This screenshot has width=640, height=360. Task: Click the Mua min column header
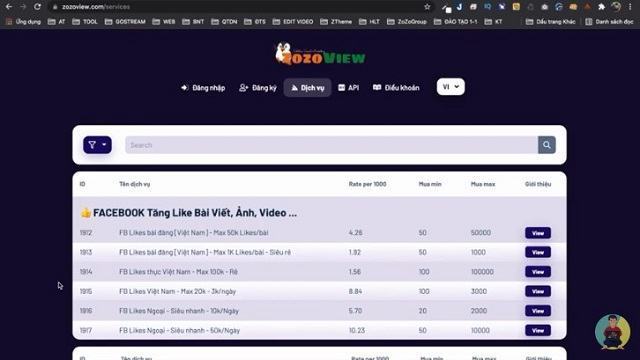(430, 184)
